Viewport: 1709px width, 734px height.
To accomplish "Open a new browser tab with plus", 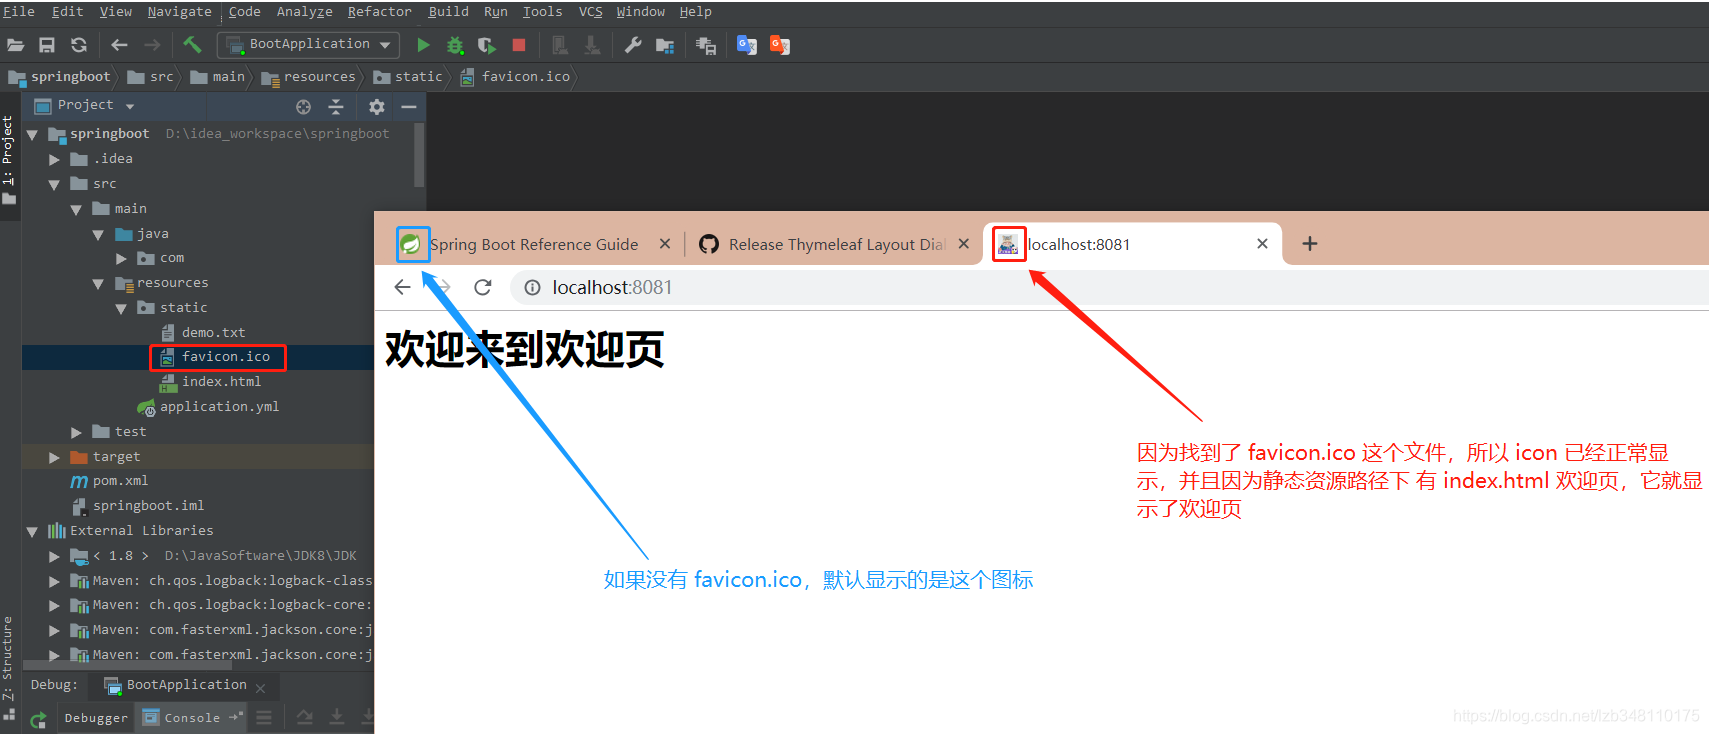I will (x=1310, y=244).
